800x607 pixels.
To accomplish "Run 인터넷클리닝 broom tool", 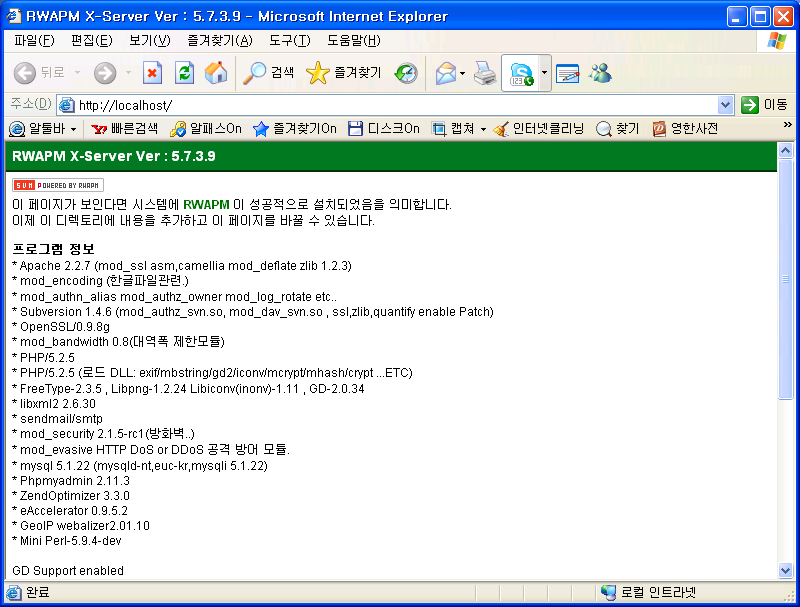I will pyautogui.click(x=538, y=129).
